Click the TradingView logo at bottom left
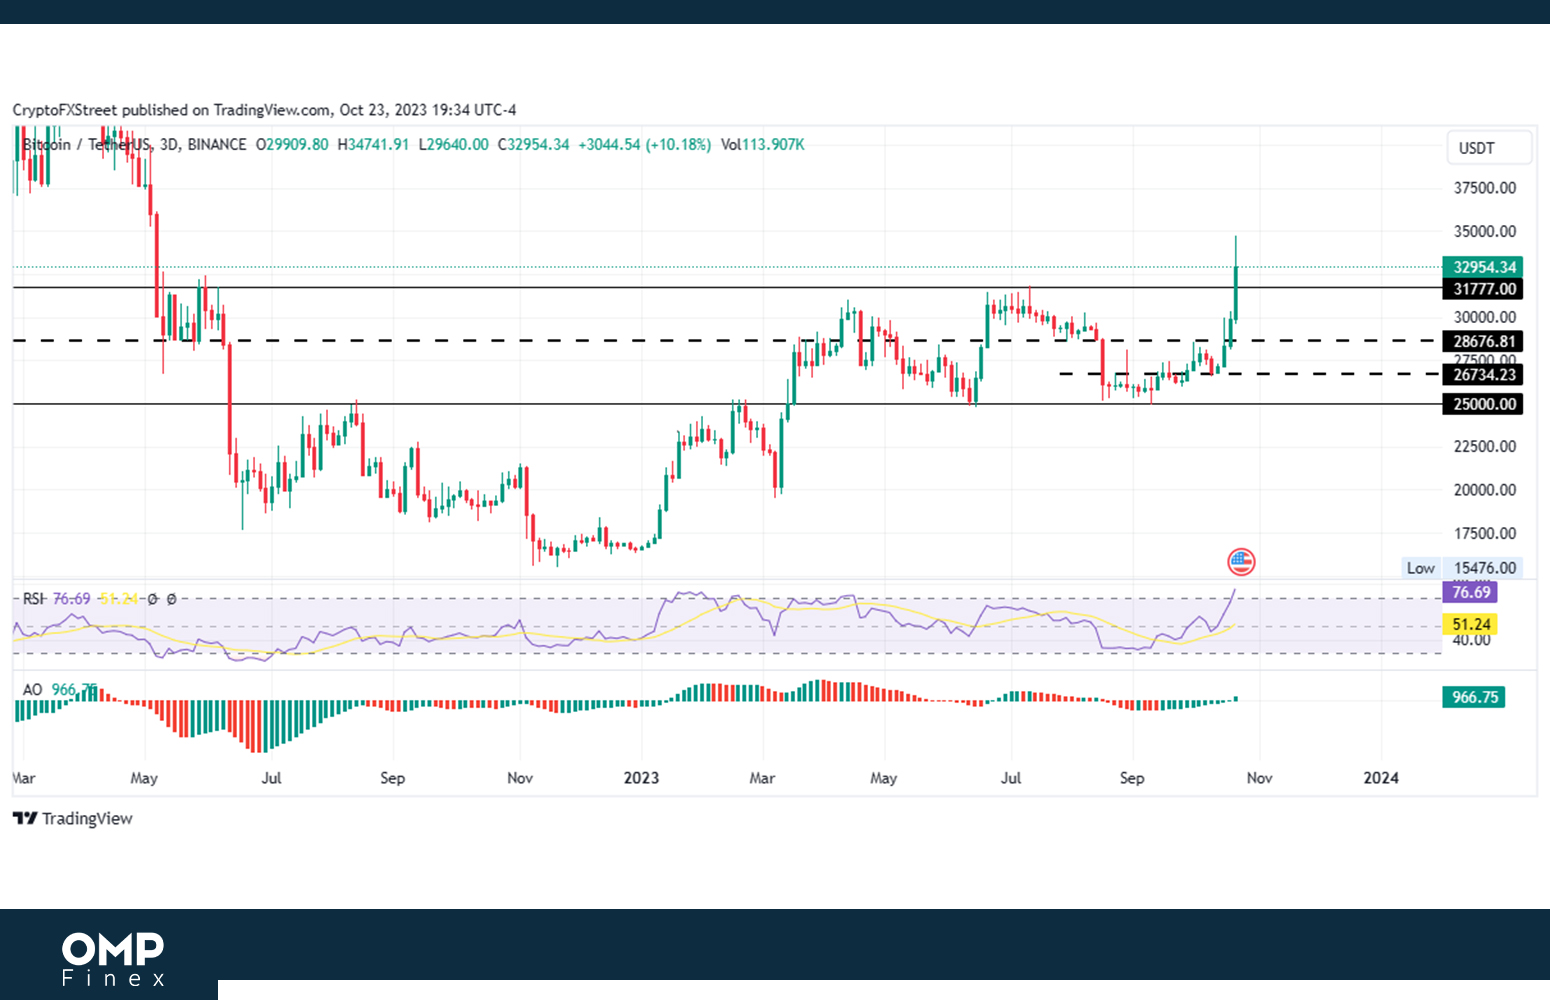This screenshot has height=1000, width=1550. [72, 818]
